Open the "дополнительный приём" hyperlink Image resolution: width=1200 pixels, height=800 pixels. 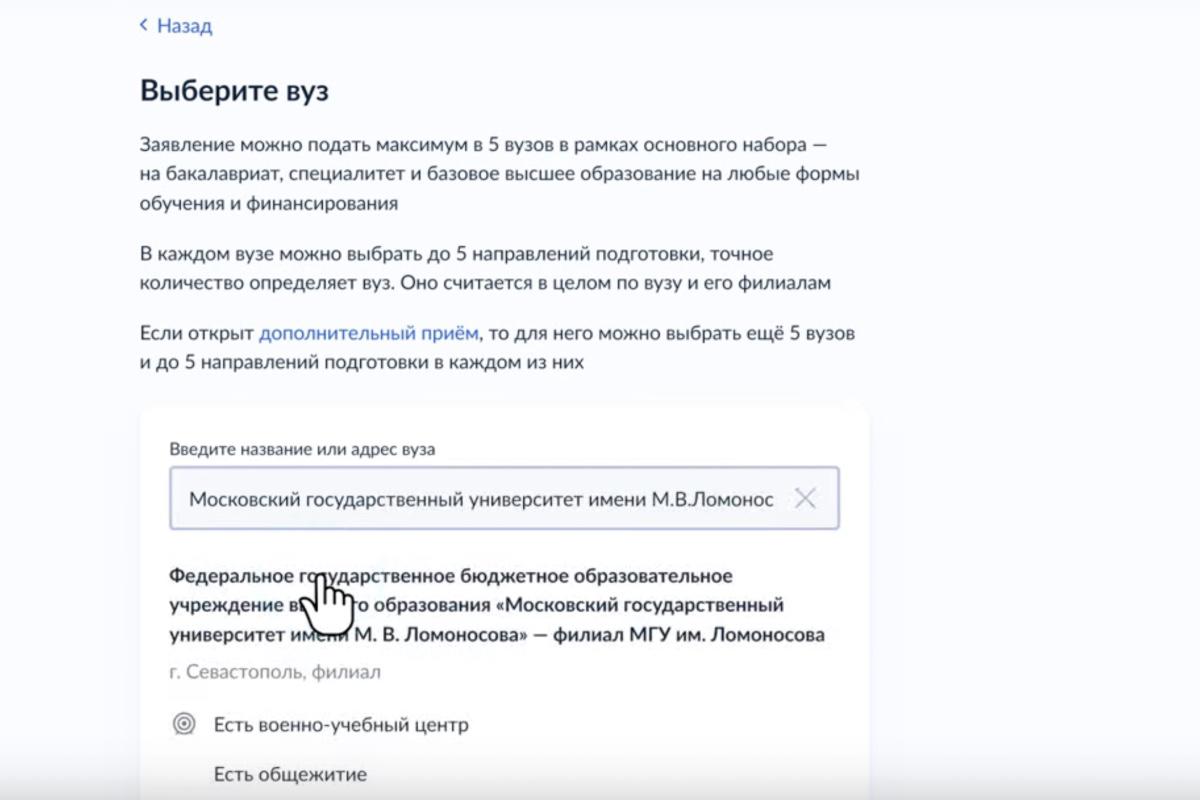pos(369,333)
